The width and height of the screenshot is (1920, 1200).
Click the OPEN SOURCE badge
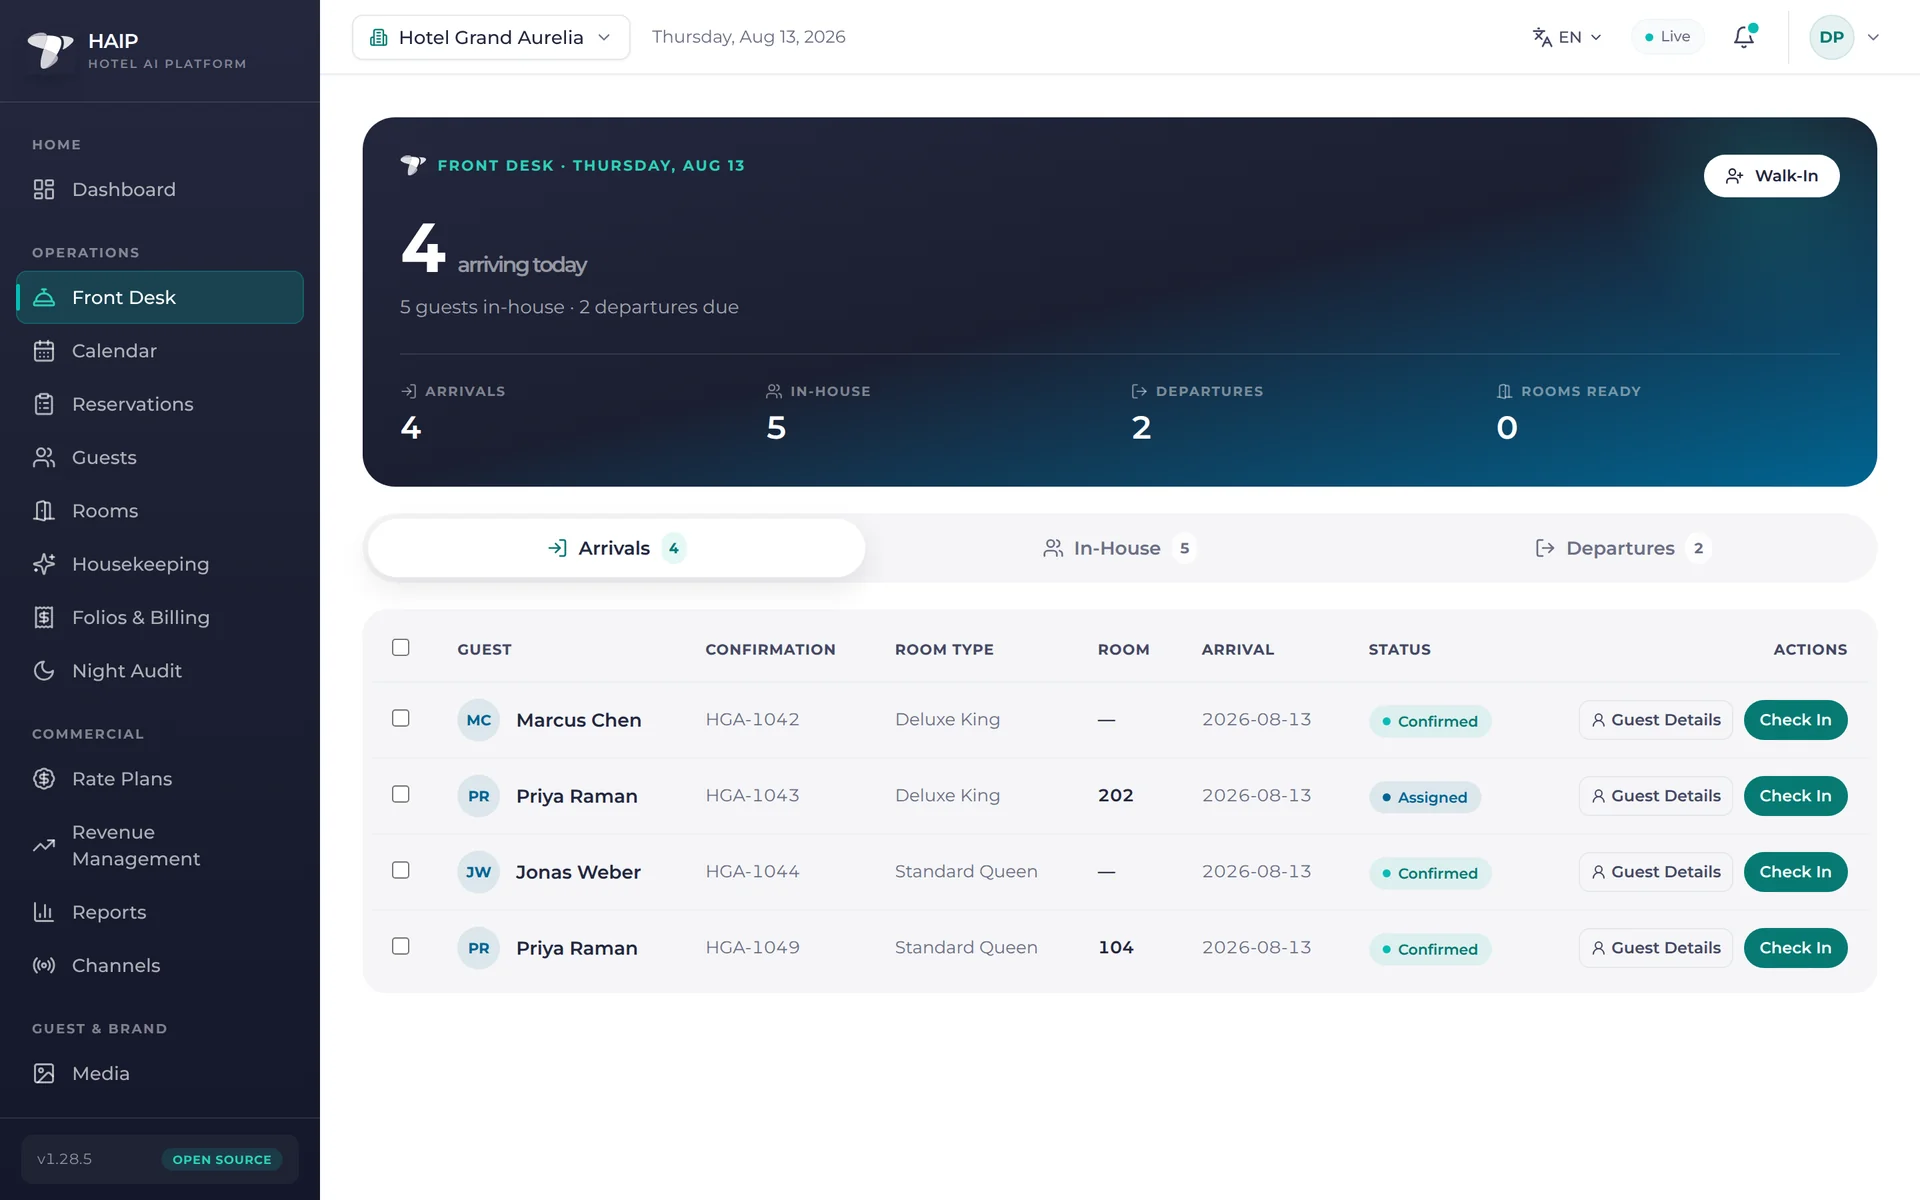tap(222, 1160)
